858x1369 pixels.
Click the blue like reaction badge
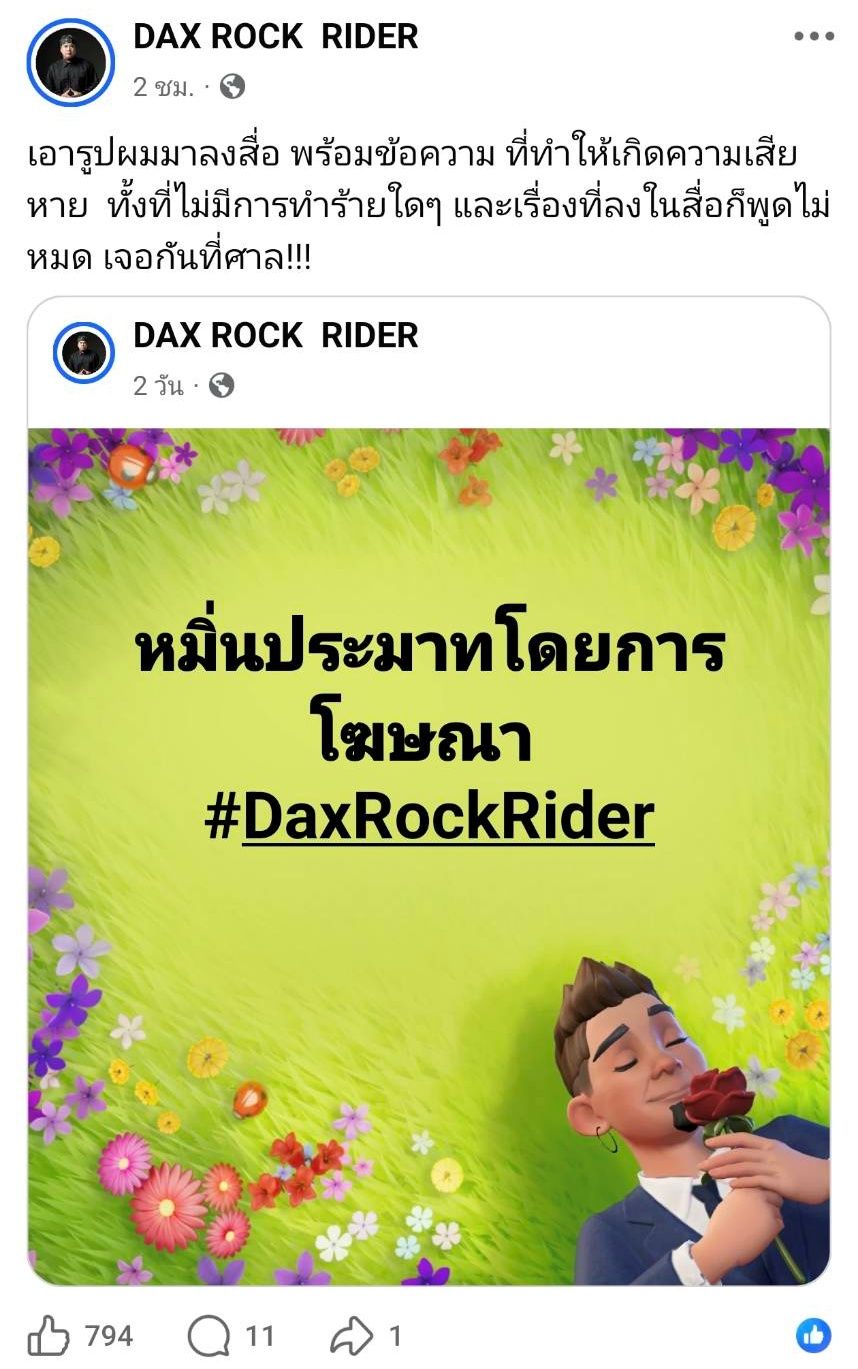[x=813, y=1335]
